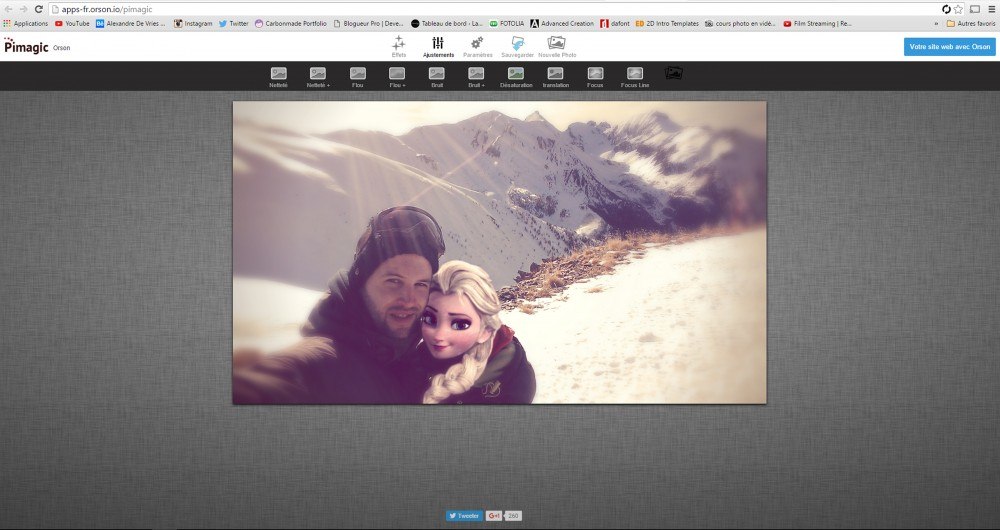Load a Nouvelle Photo
The width and height of the screenshot is (1000, 530).
(x=556, y=46)
